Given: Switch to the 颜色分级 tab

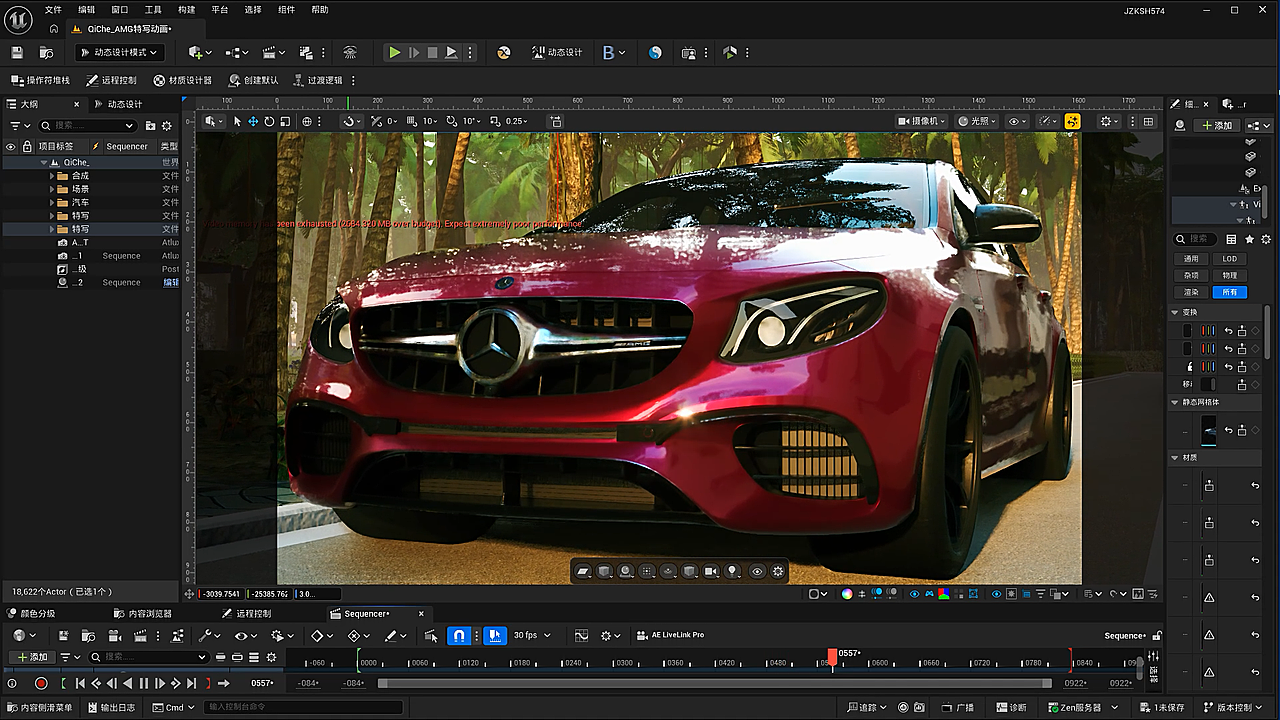Looking at the screenshot, I should 31,613.
